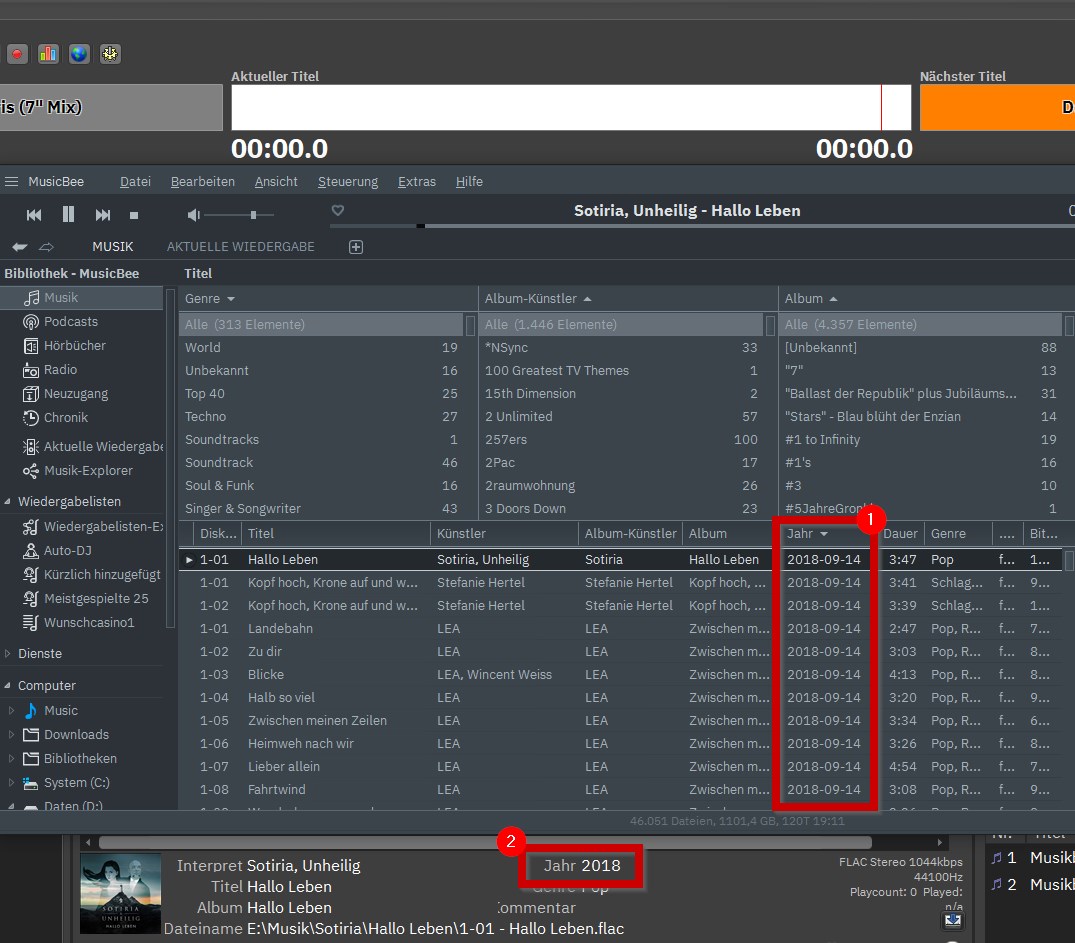This screenshot has height=943, width=1075.
Task: Open Genre column dropdown
Action: point(231,299)
